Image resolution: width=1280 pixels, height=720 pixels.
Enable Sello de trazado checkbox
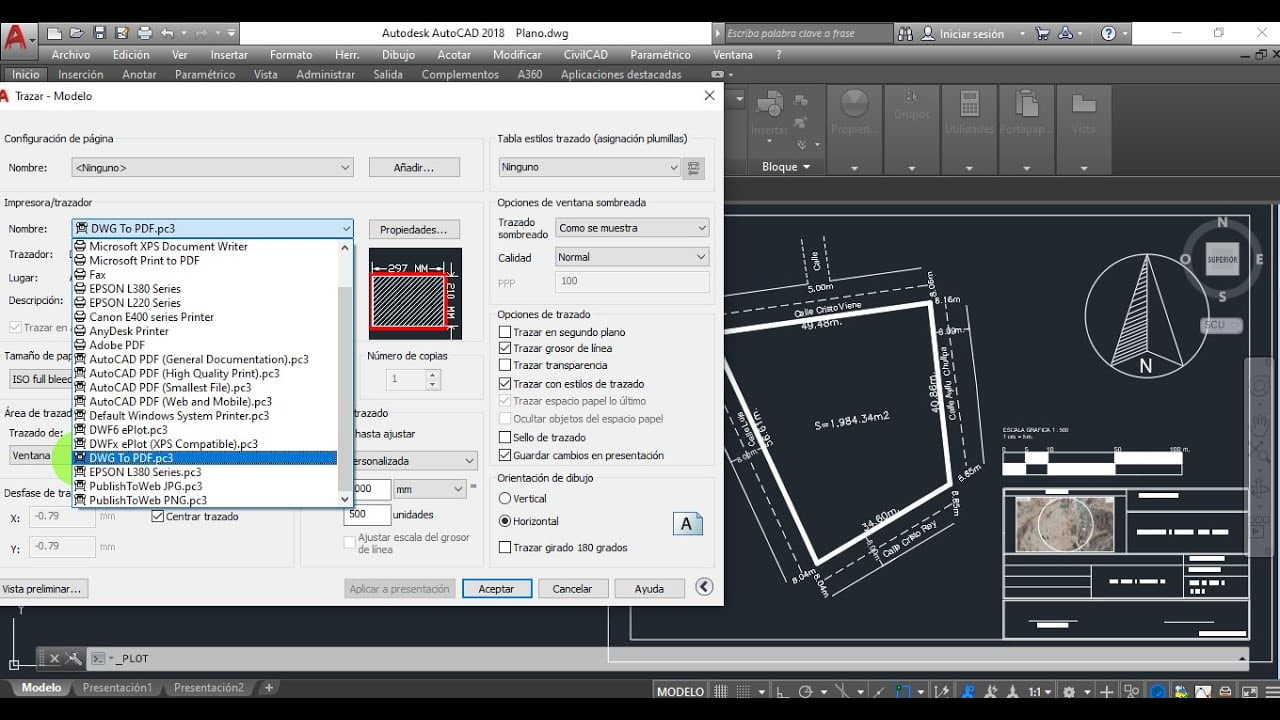(x=505, y=437)
